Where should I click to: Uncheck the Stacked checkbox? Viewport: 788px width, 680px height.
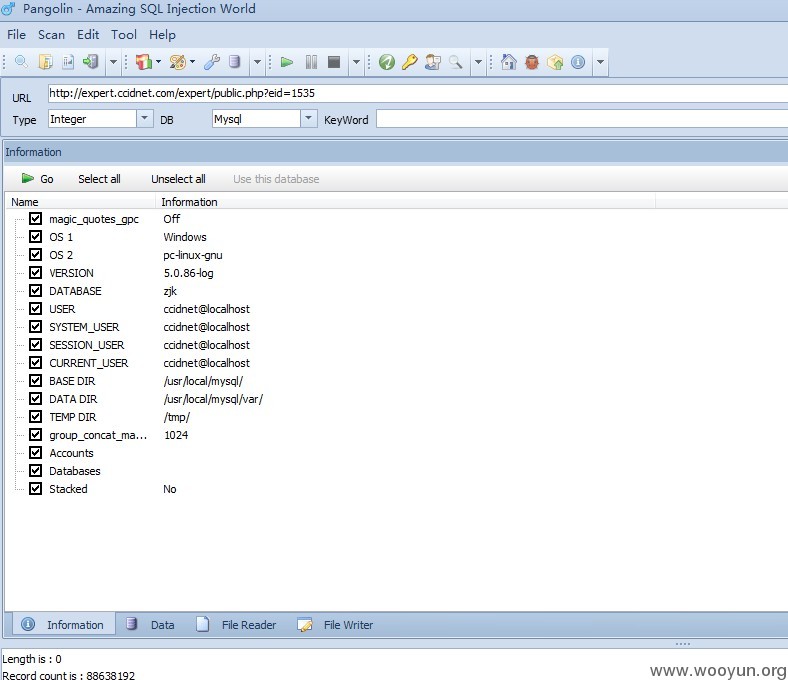tap(35, 489)
